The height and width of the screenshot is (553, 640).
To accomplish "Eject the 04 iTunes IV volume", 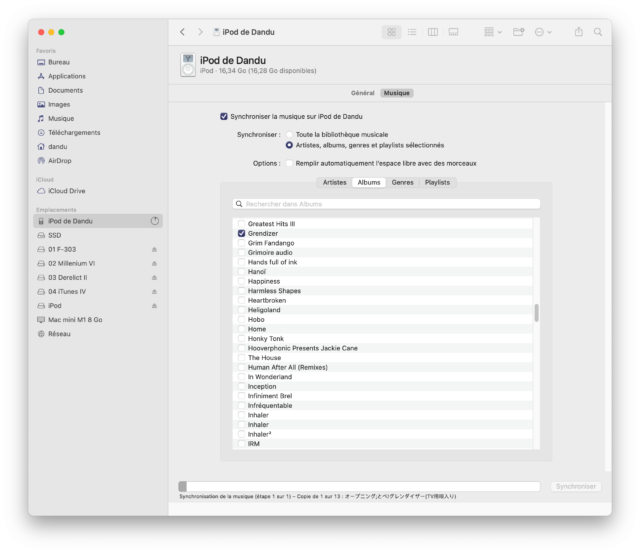I will pos(154,292).
